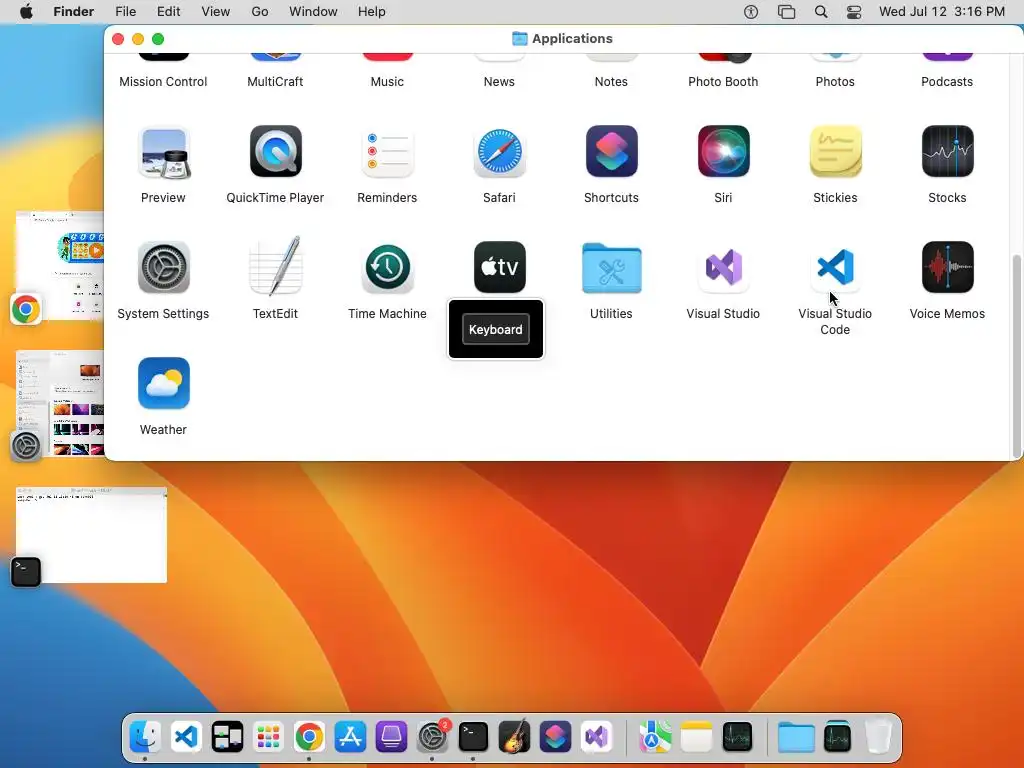
Task: Select the Reminders app icon
Action: [x=387, y=152]
